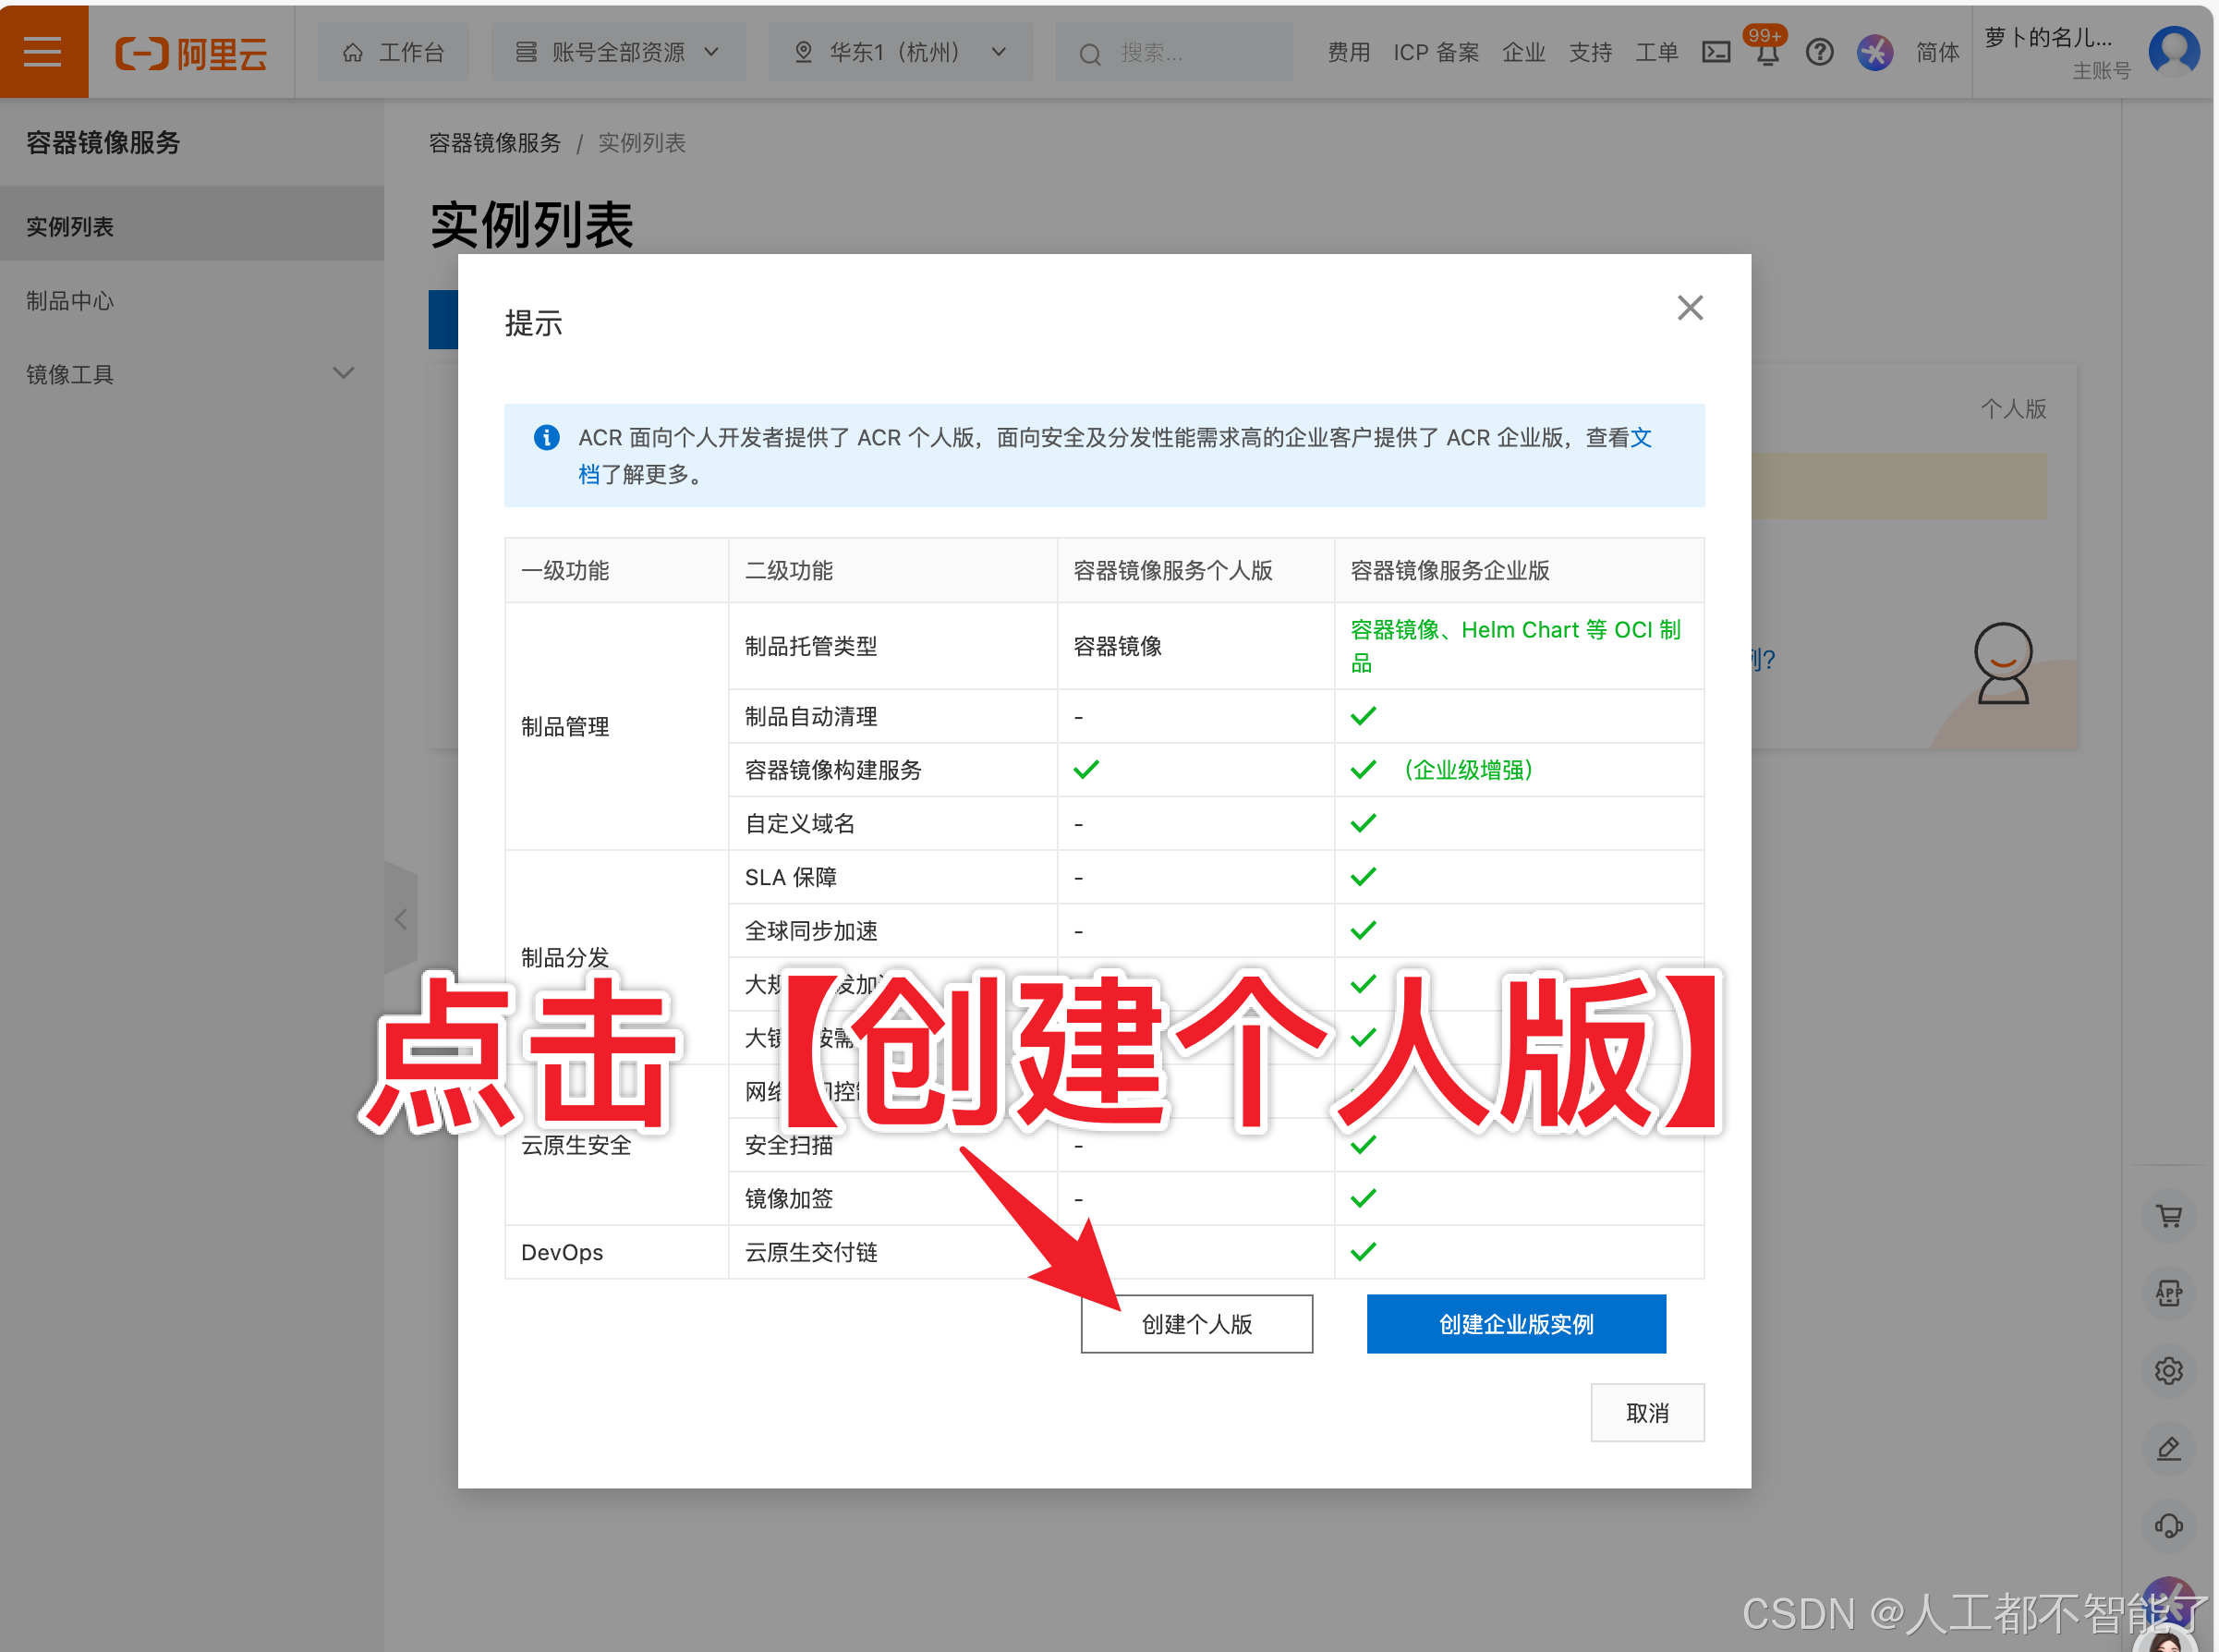
Task: Open the 费用 menu item
Action: (1349, 52)
